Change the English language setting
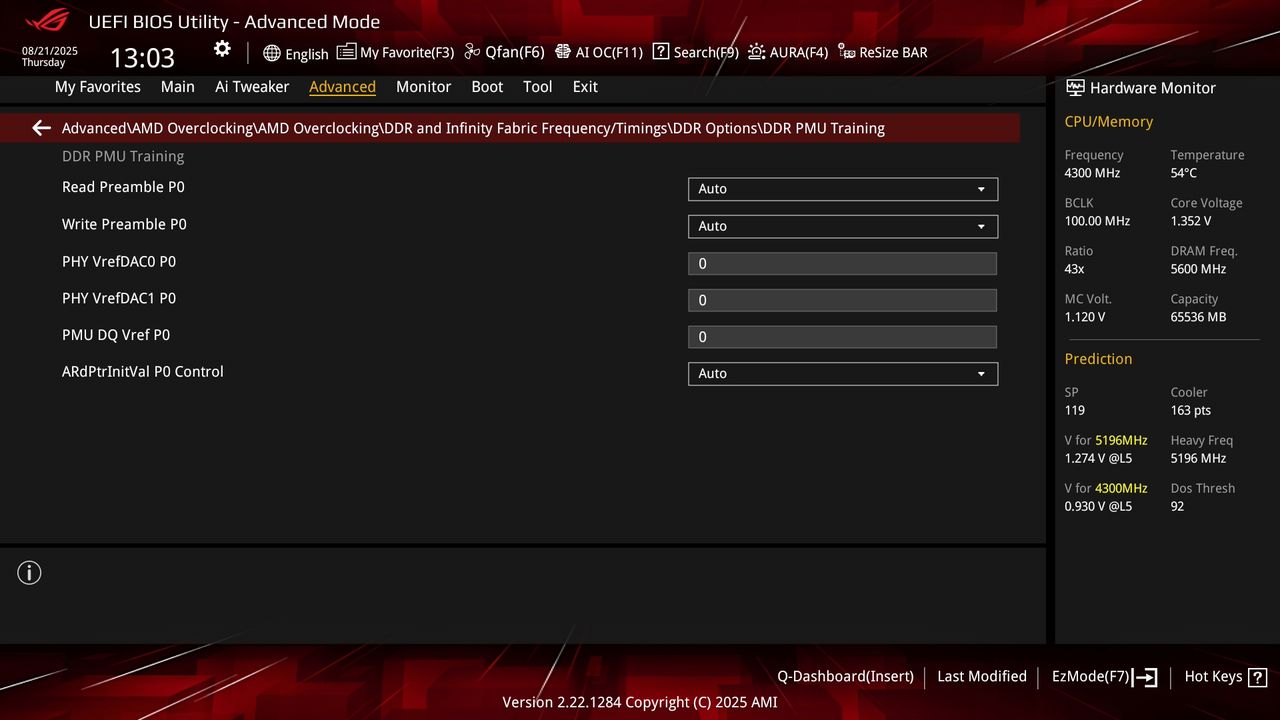This screenshot has height=720, width=1280. point(297,53)
